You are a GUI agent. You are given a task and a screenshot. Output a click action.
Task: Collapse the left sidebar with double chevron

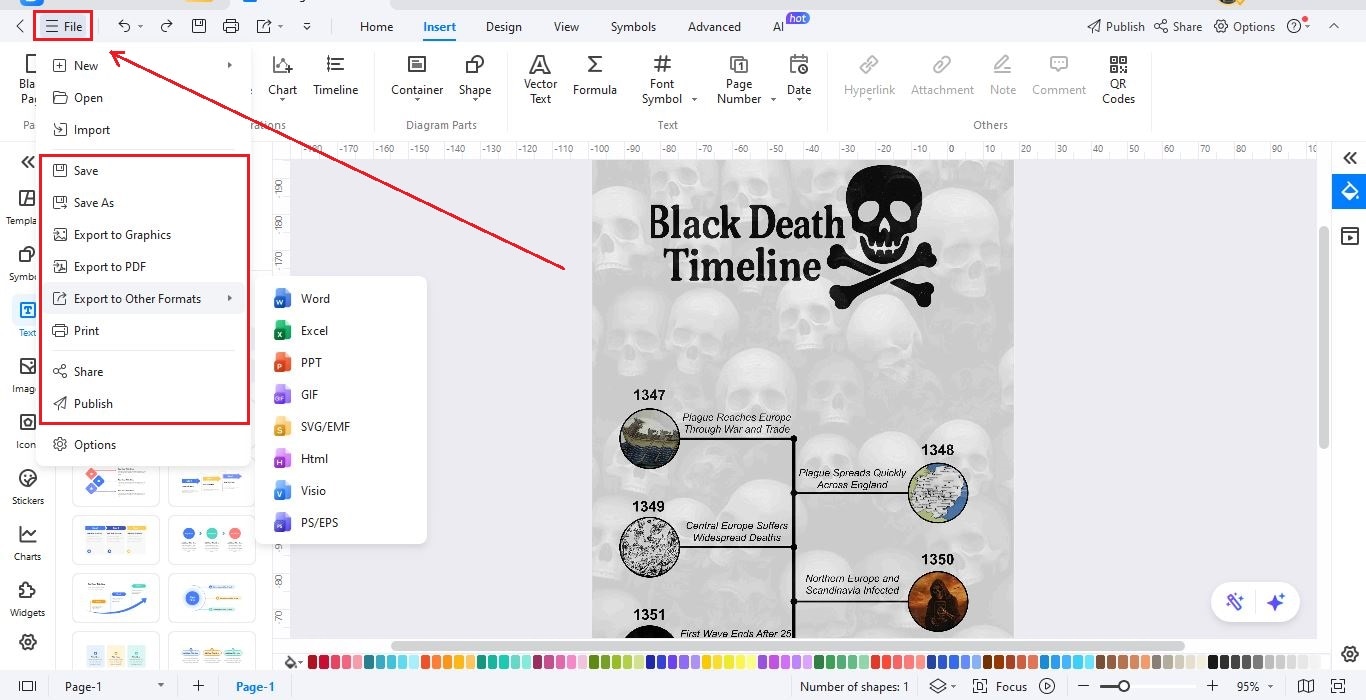pyautogui.click(x=28, y=162)
